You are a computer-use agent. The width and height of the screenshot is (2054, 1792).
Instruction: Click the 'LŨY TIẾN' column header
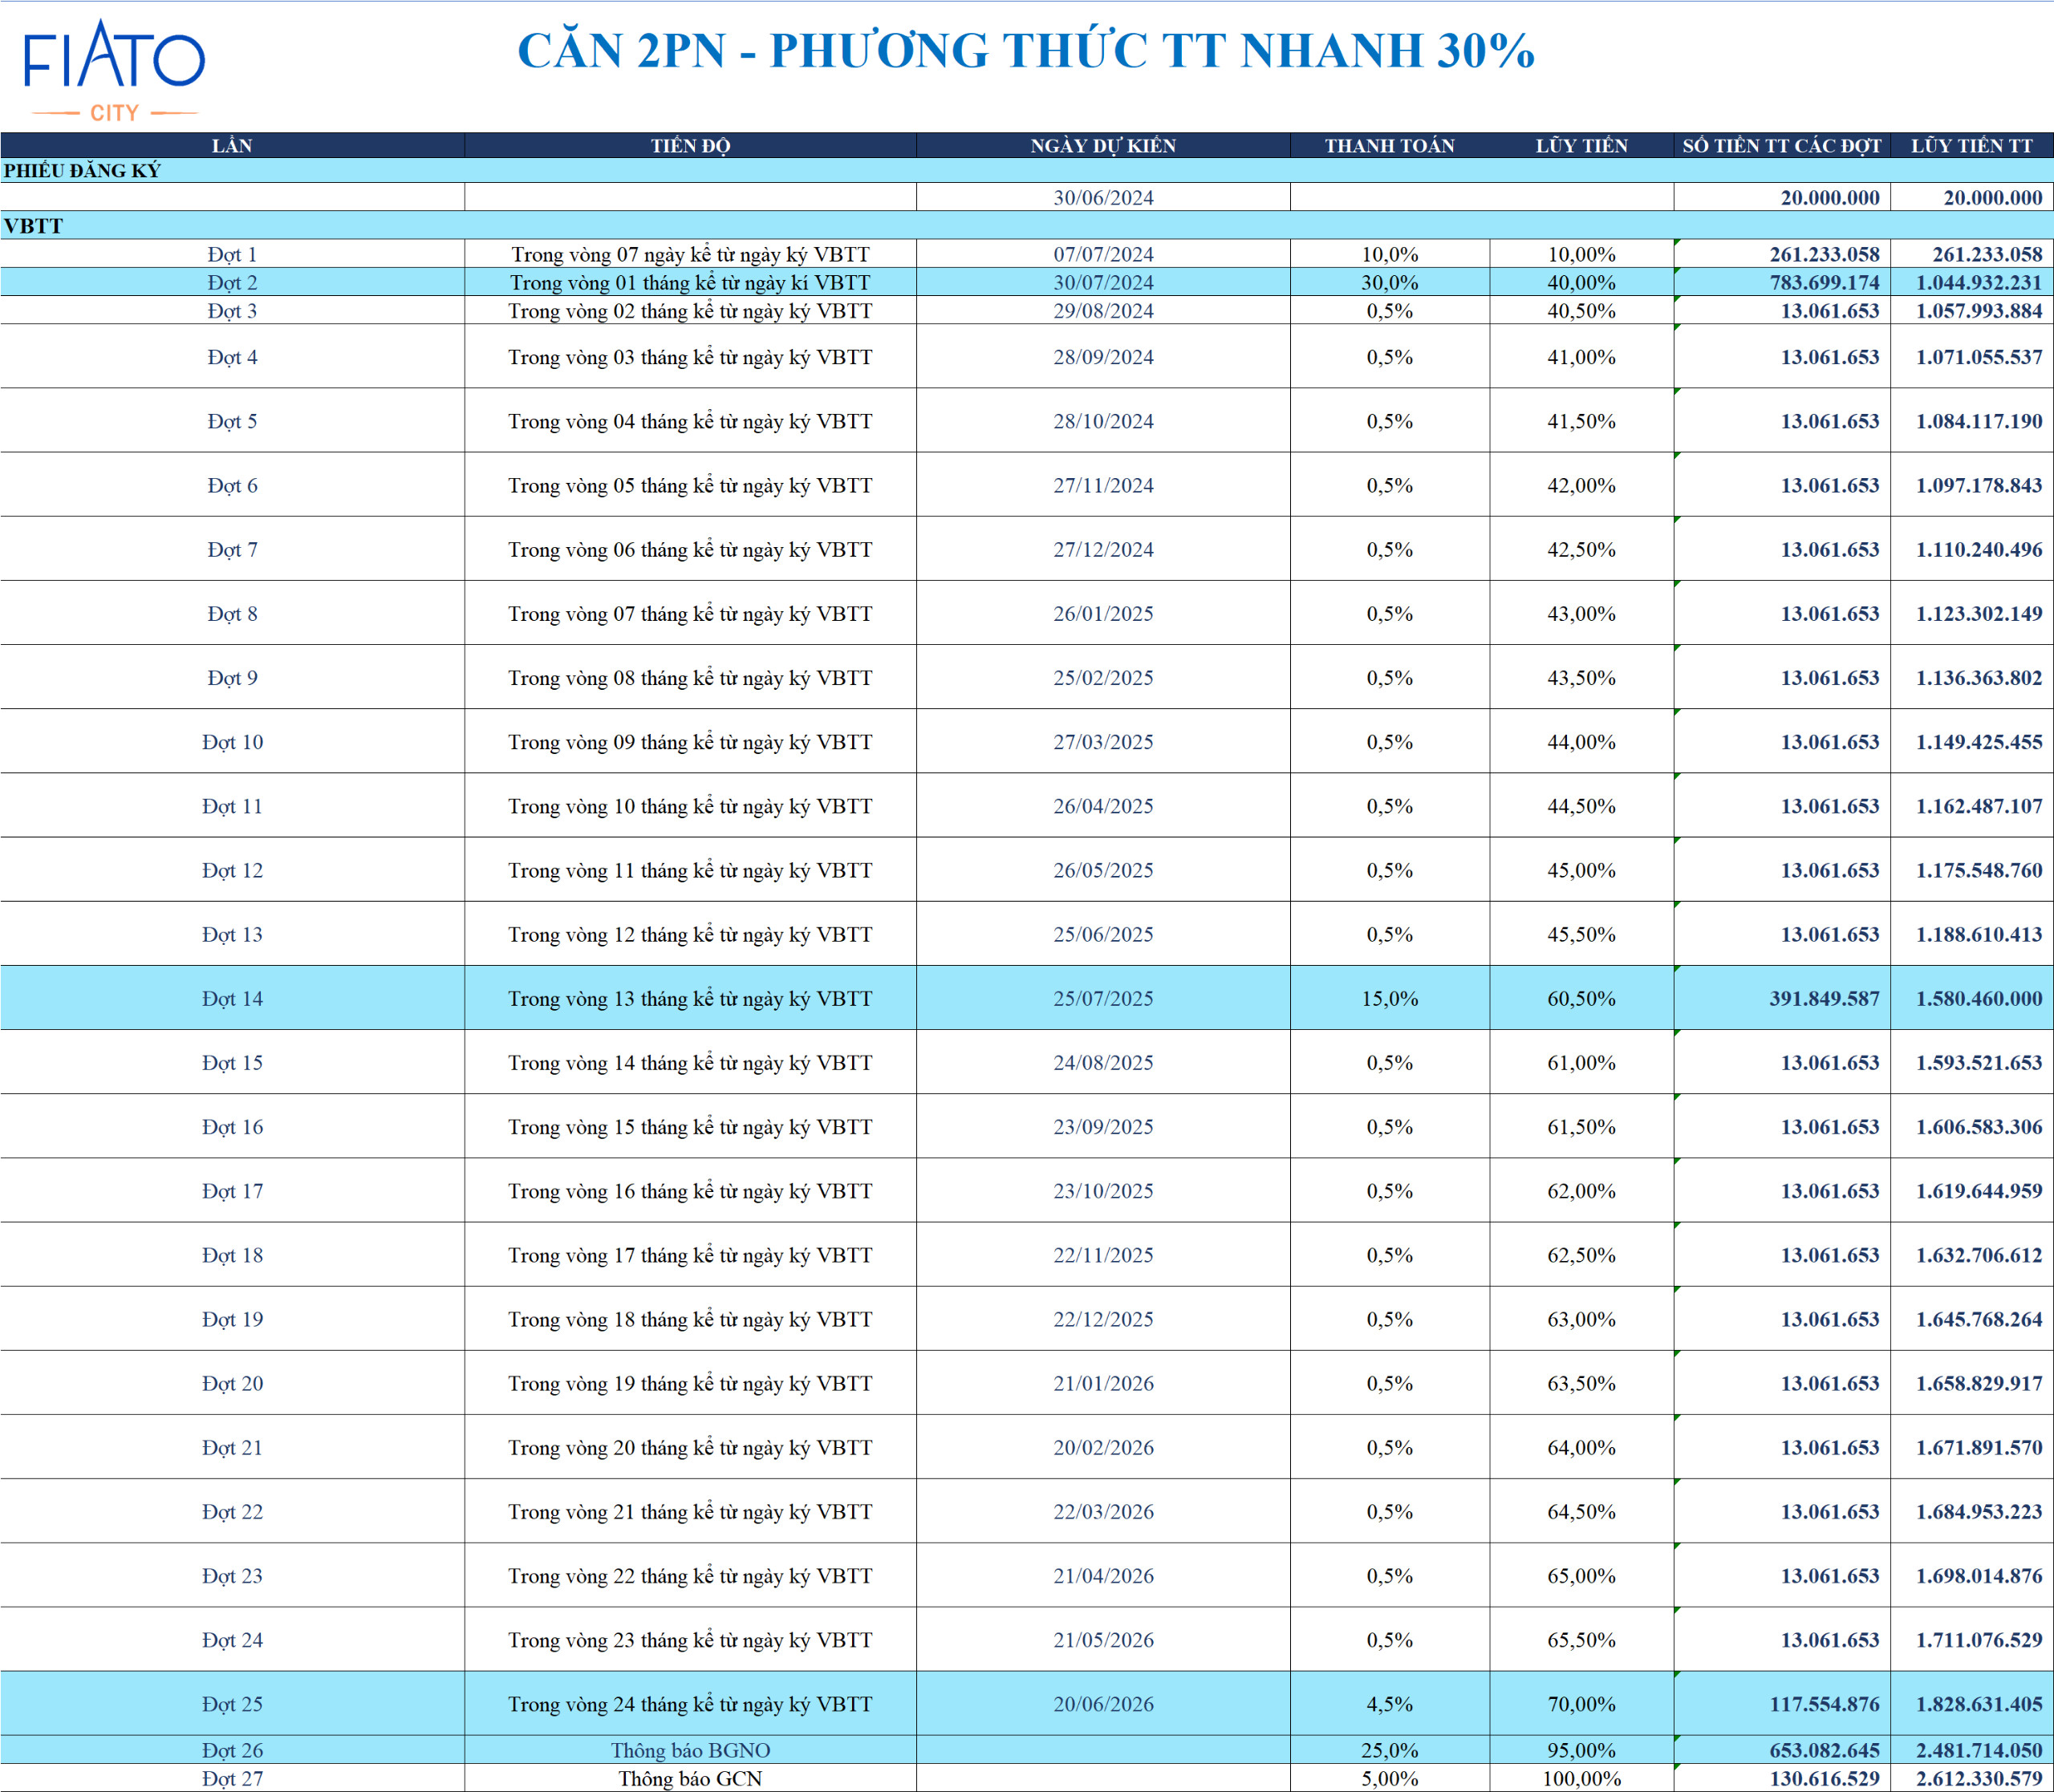[1582, 146]
